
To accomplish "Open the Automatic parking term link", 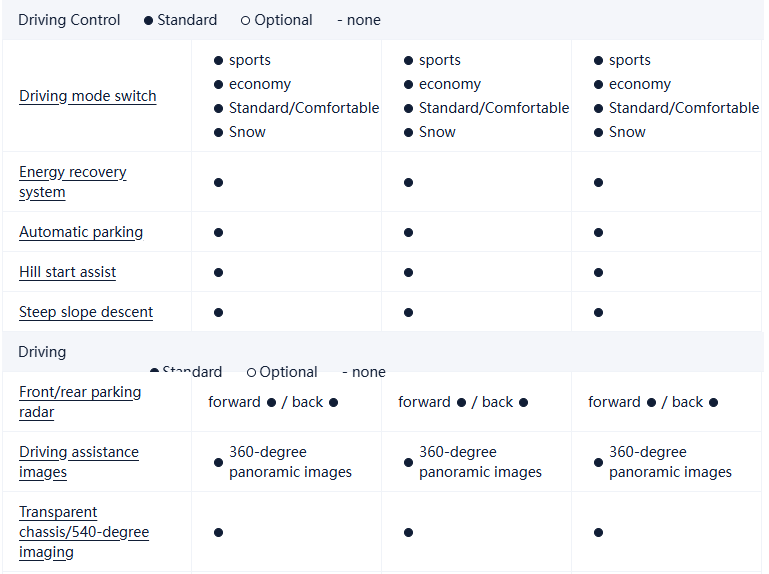I will pos(81,232).
